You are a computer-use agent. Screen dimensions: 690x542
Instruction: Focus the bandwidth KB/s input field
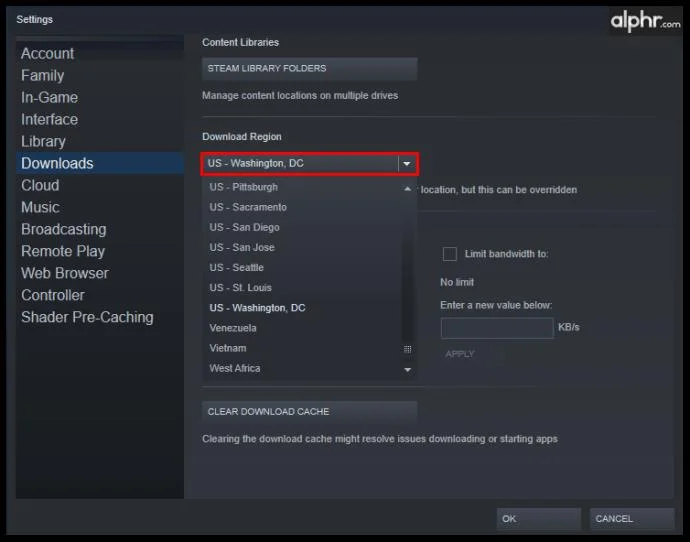(497, 328)
